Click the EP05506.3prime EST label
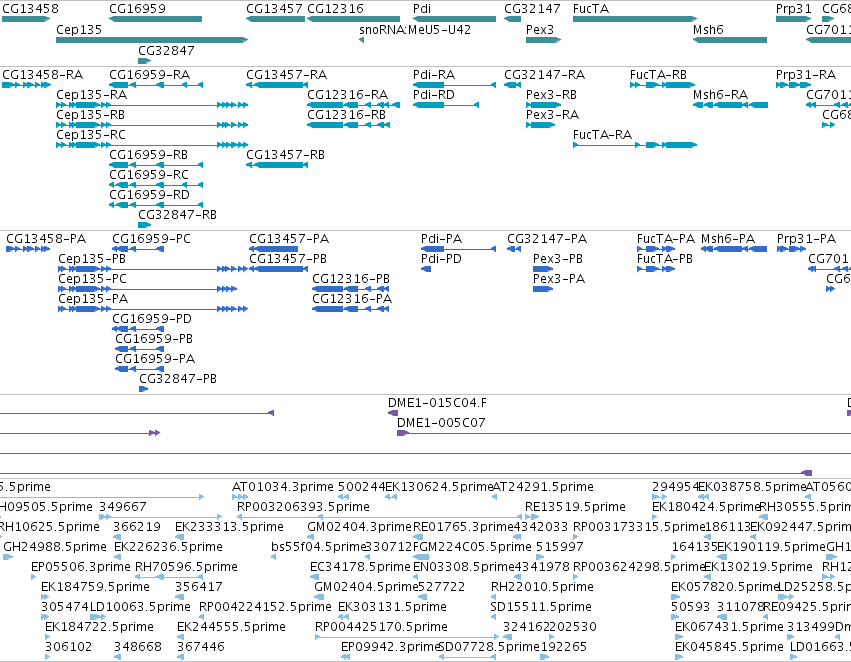The image size is (851, 662). 81,567
